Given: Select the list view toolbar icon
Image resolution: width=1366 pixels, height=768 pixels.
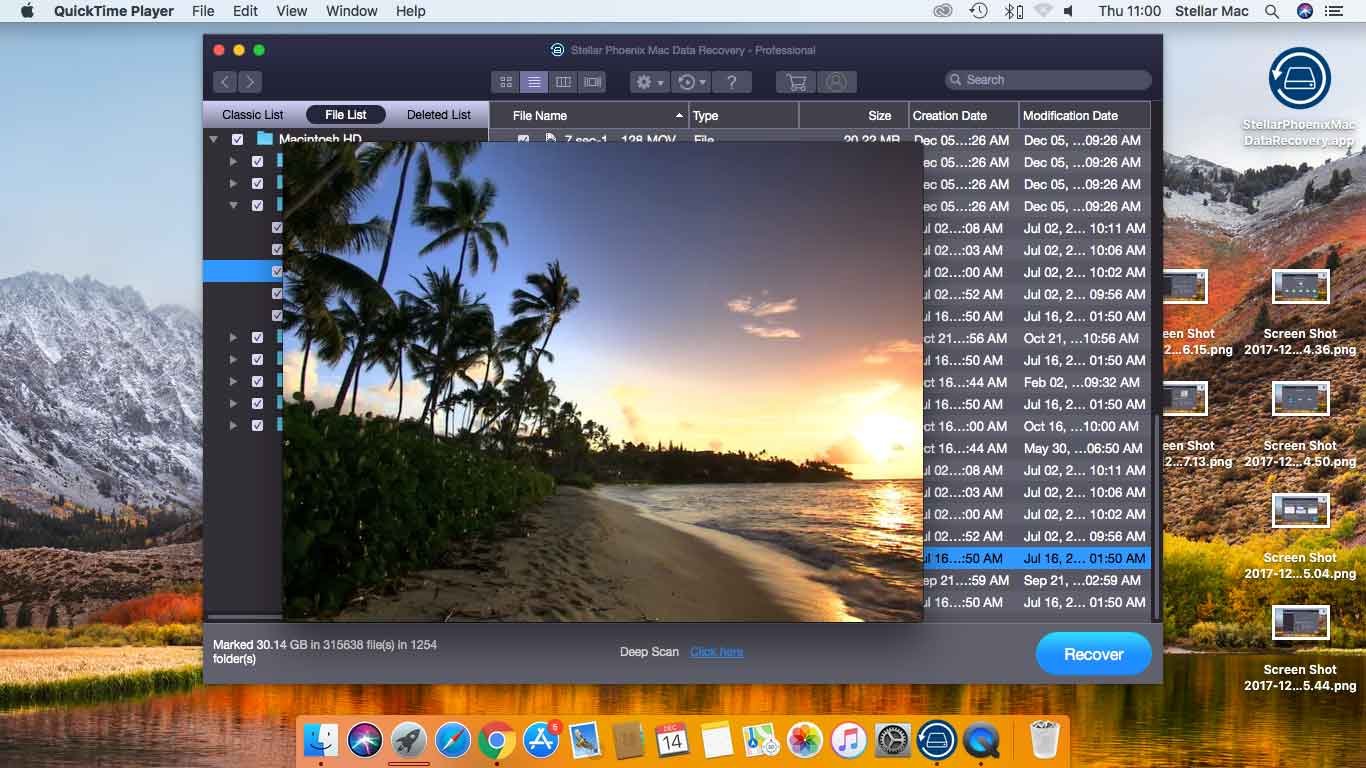Looking at the screenshot, I should [534, 82].
